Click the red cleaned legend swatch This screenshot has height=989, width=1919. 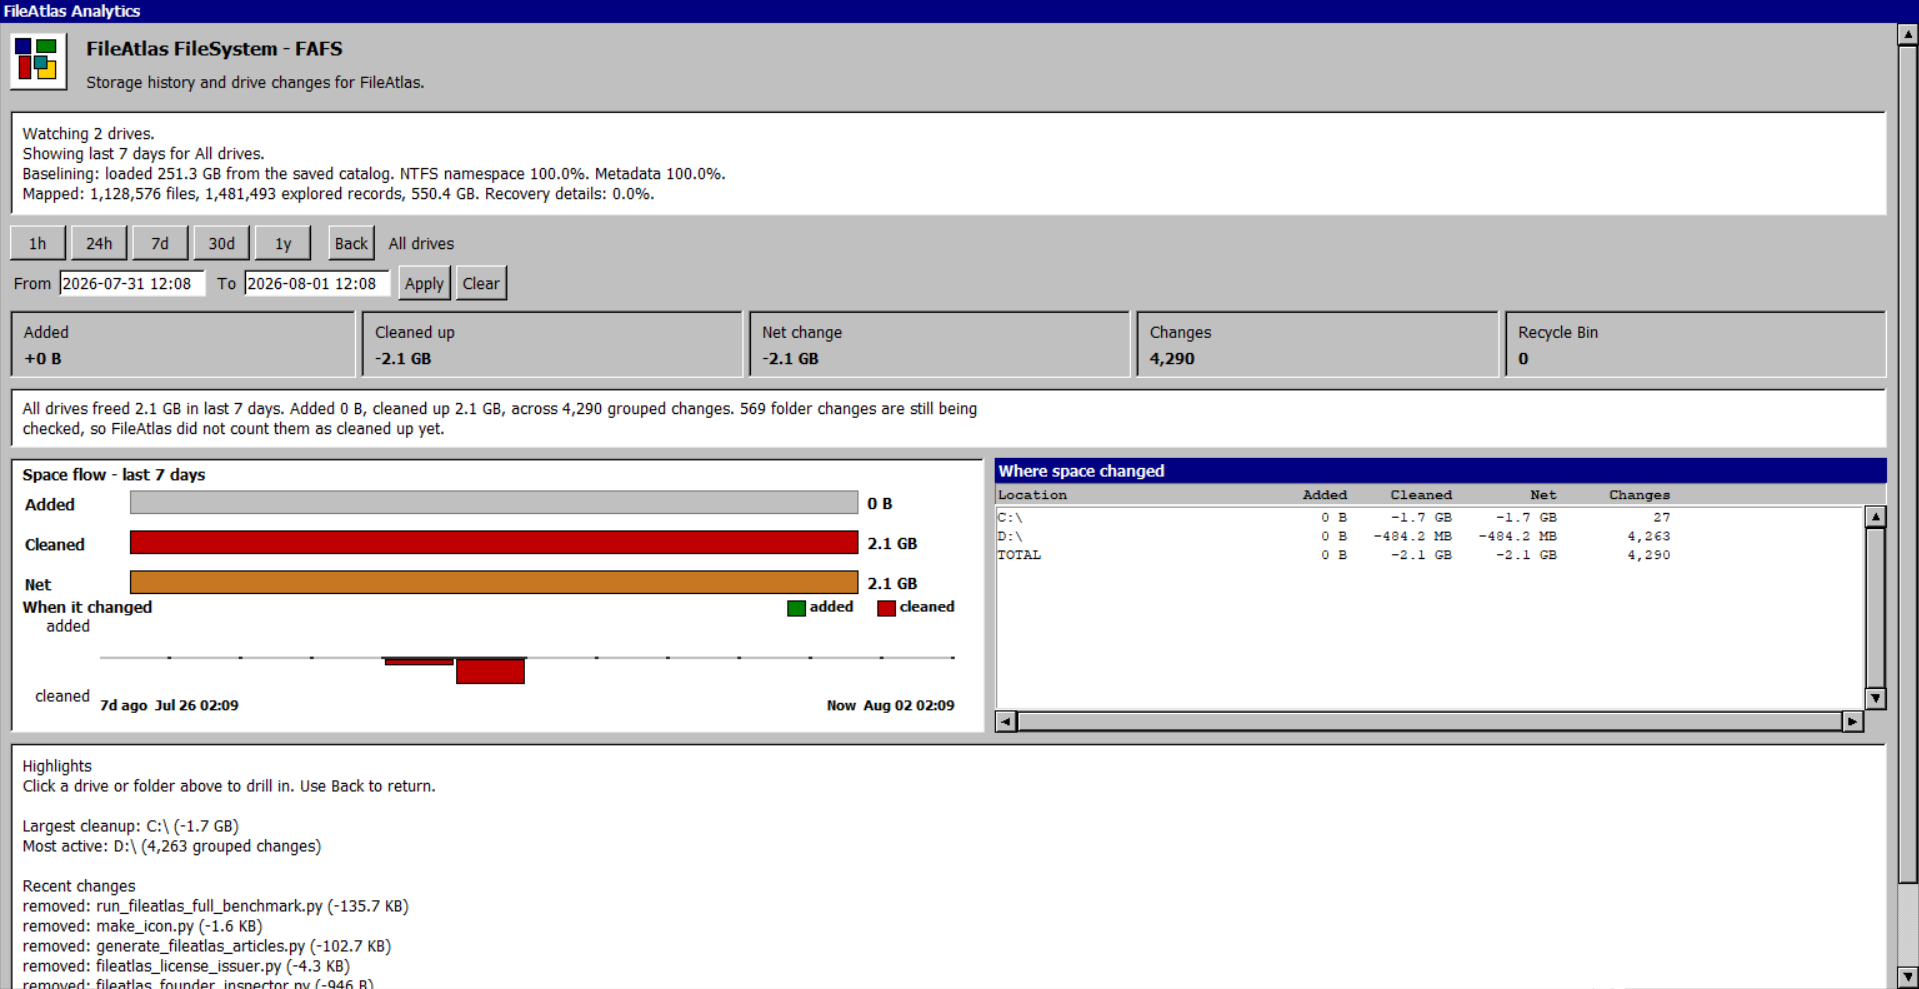pyautogui.click(x=886, y=608)
